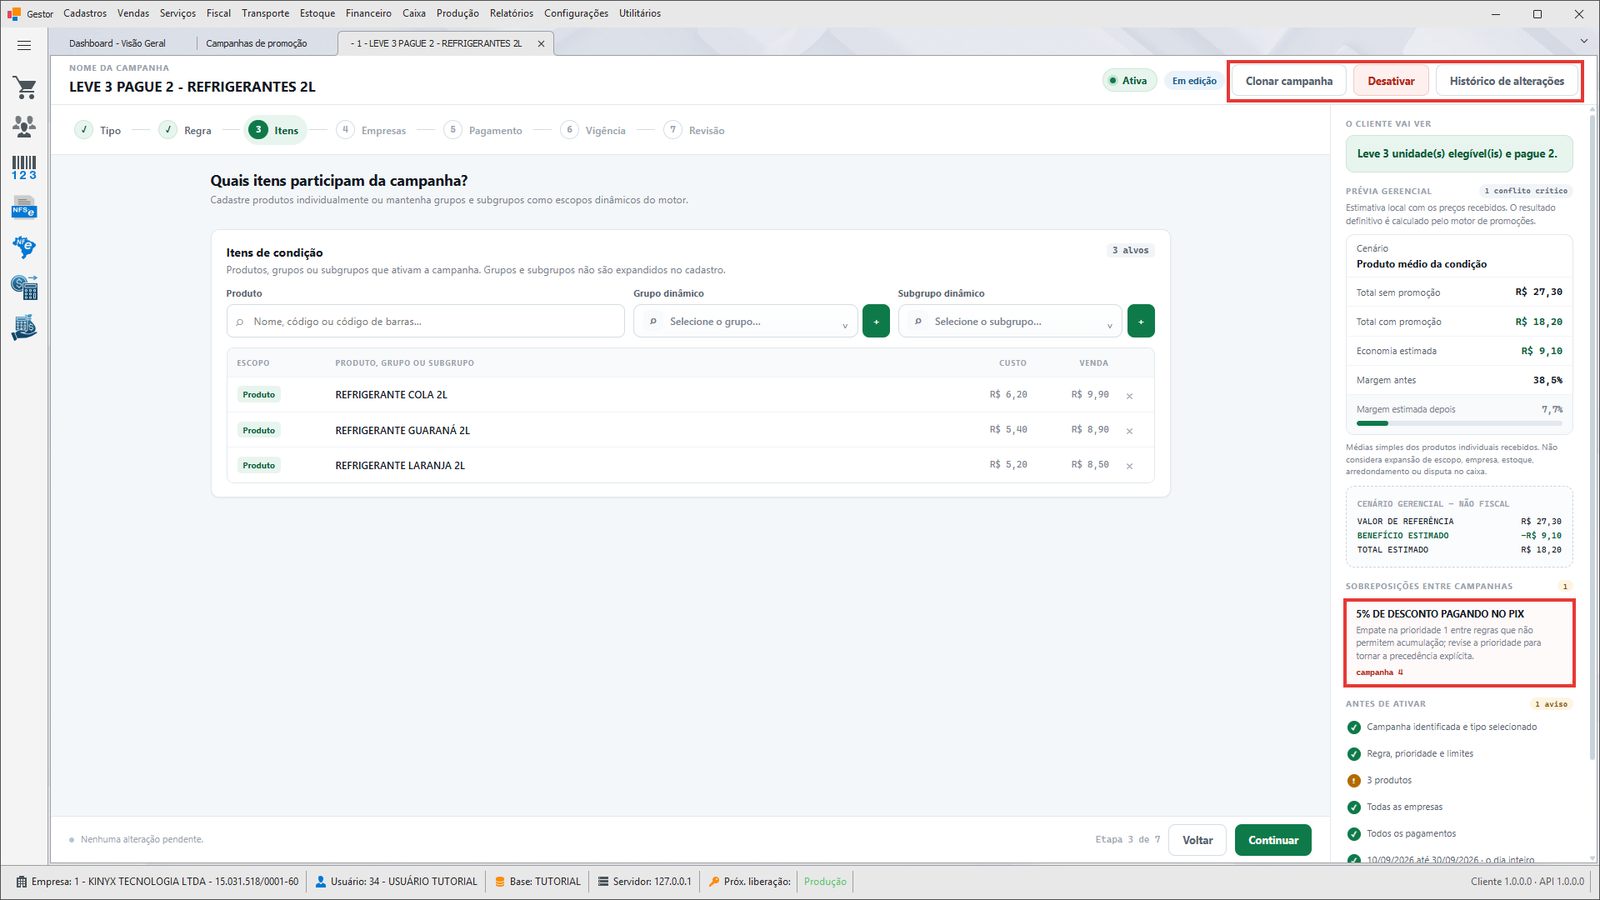This screenshot has height=900, width=1600.
Task: Open the Subgrupo dinâmico dropdown
Action: 1010,321
